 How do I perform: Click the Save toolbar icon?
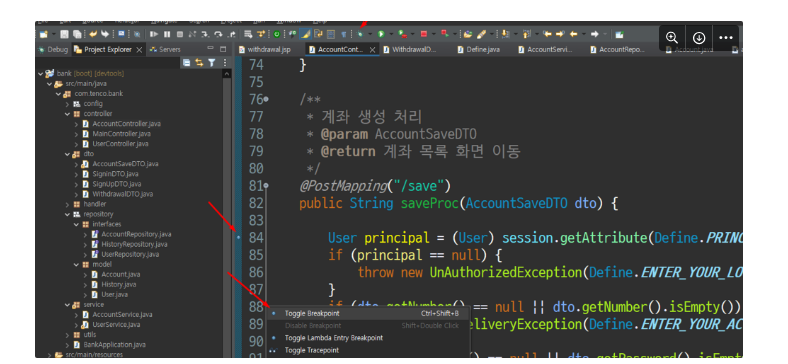coord(64,34)
